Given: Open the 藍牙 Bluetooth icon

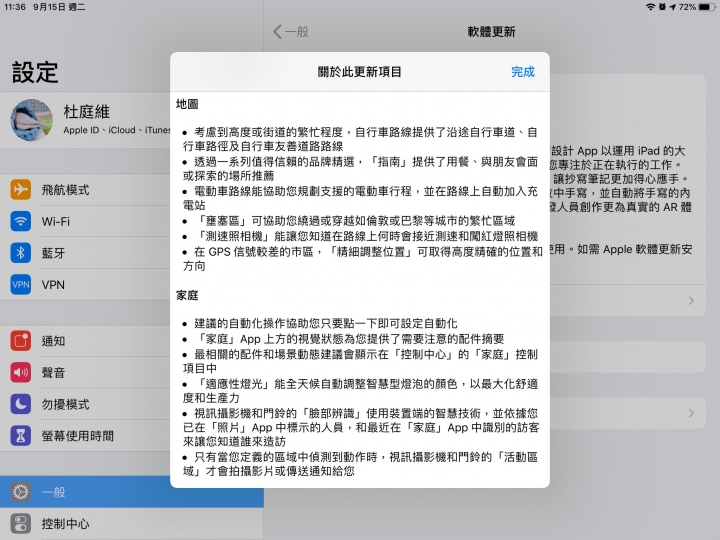Looking at the screenshot, I should pos(21,253).
